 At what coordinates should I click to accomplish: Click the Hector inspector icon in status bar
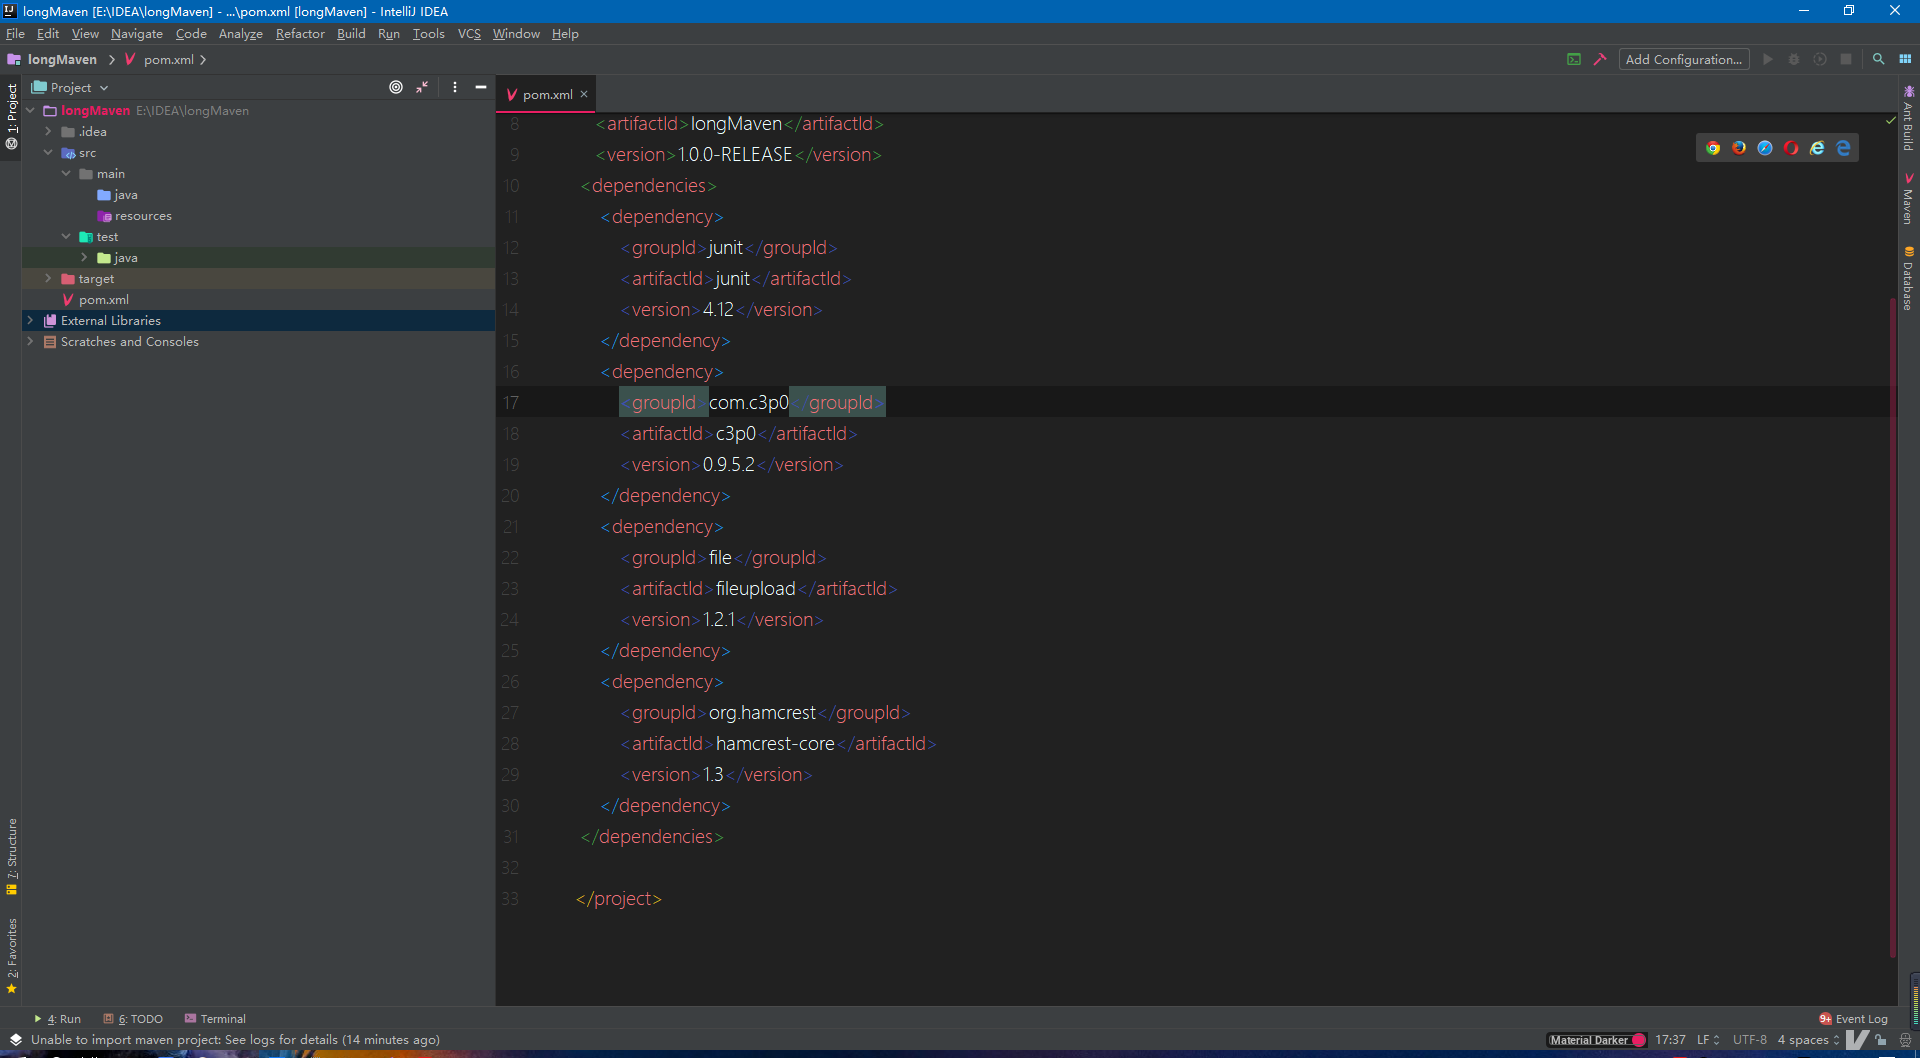[x=1905, y=1040]
